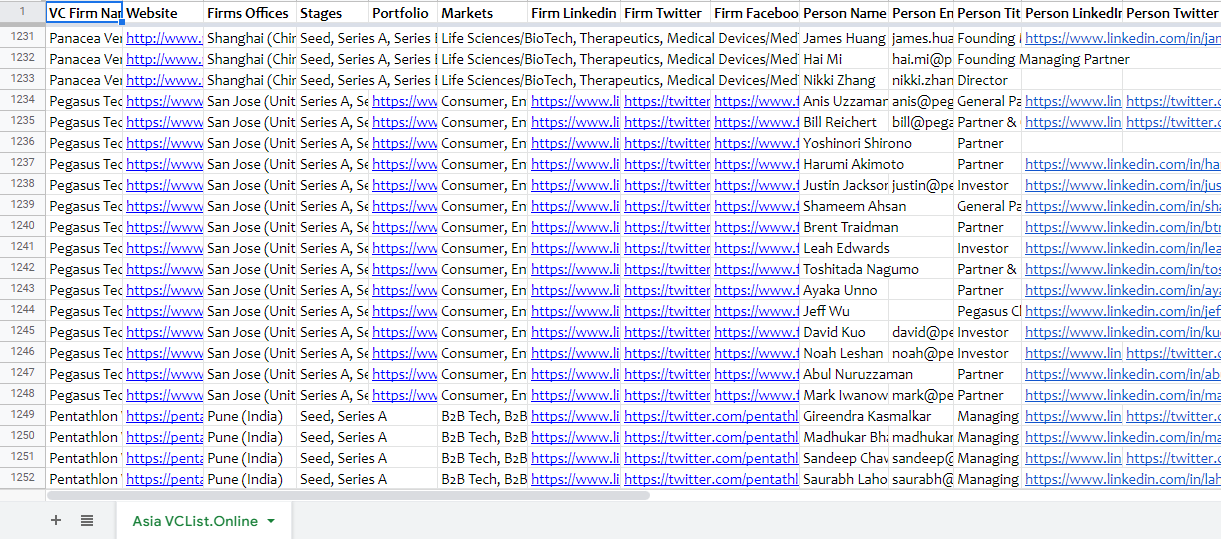The height and width of the screenshot is (539, 1221).
Task: Open Person LinkedIn link for James Huang
Action: [x=1122, y=38]
